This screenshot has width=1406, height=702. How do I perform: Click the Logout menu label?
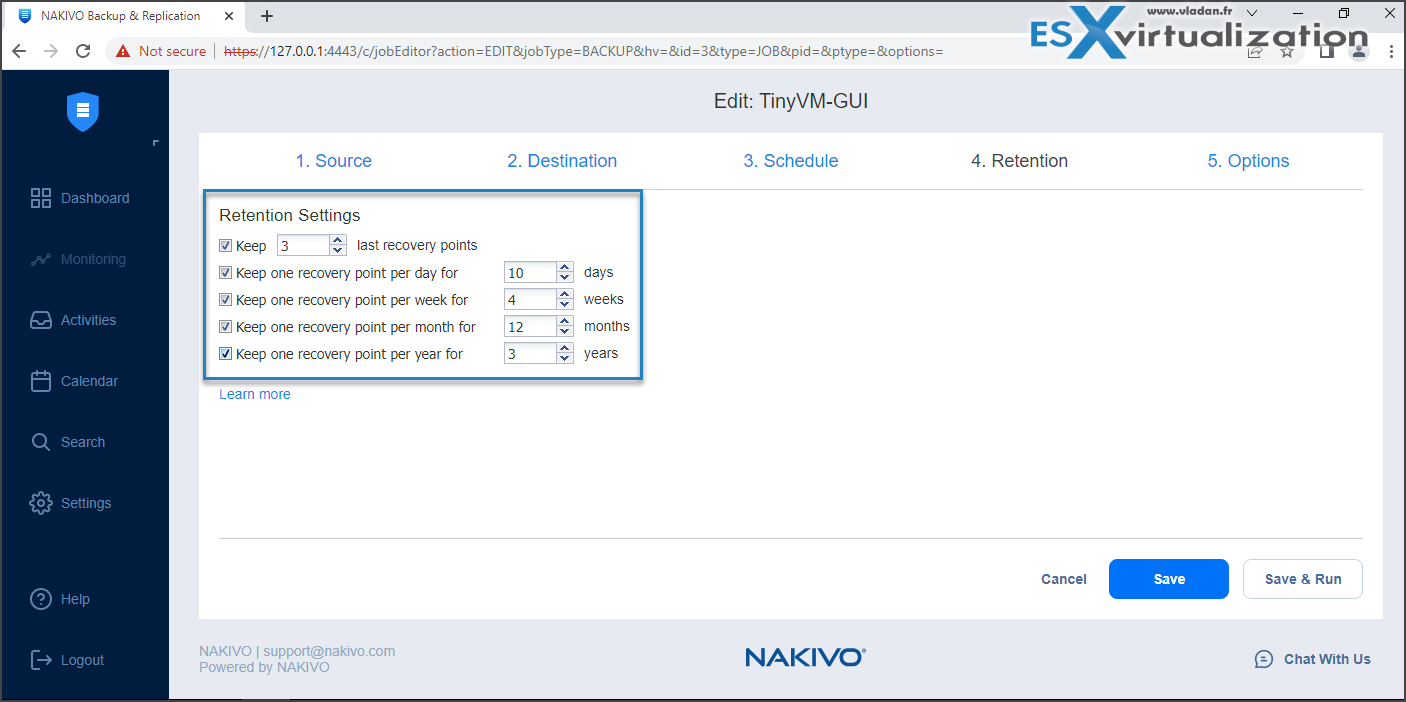[x=82, y=660]
